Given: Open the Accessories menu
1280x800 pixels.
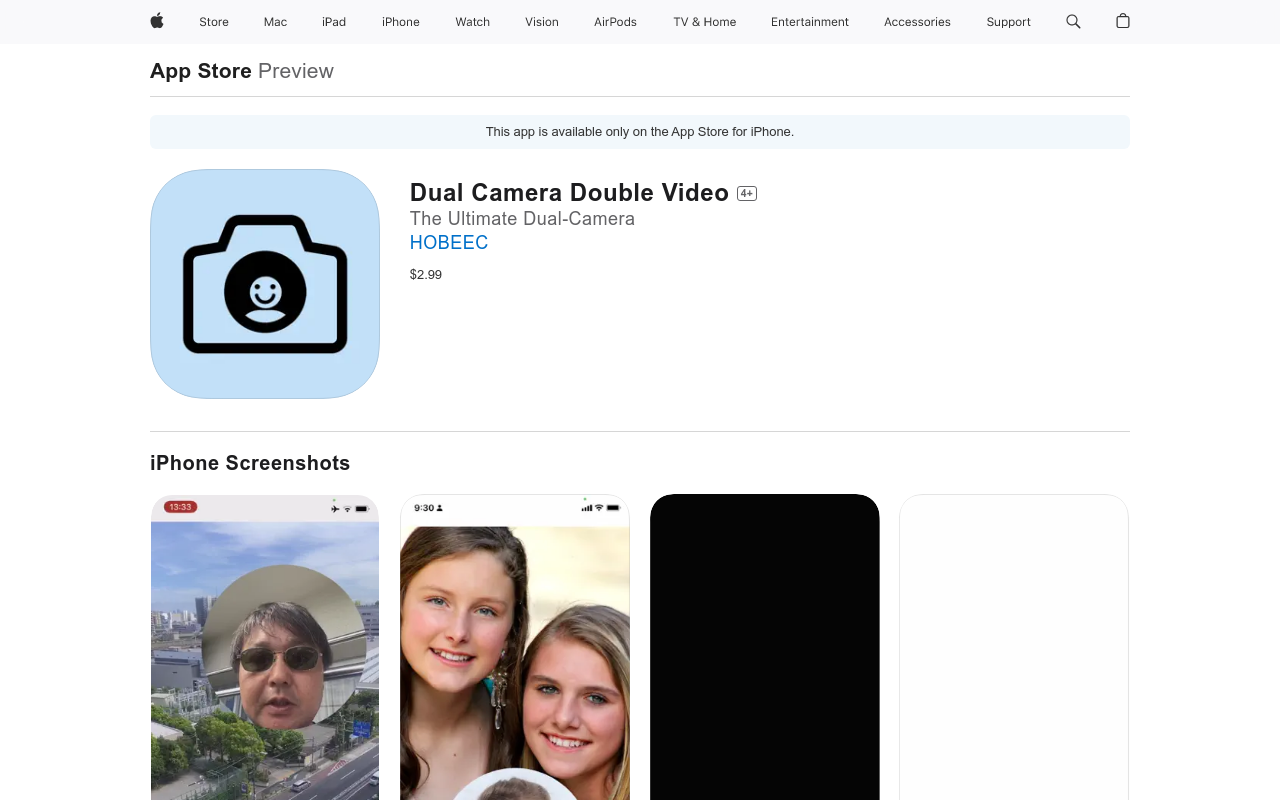Looking at the screenshot, I should tap(917, 22).
